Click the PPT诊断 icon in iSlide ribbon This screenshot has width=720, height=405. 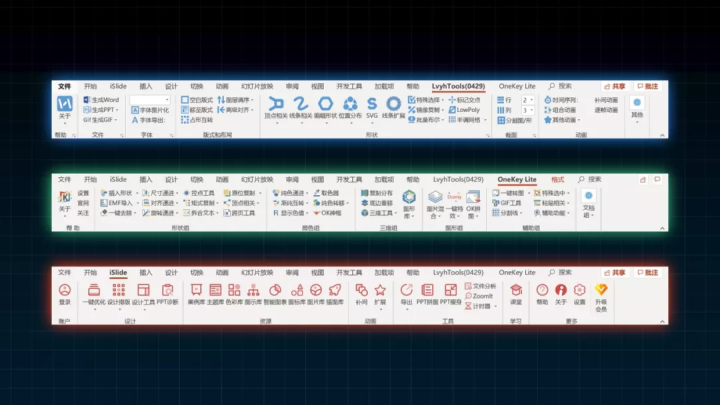(x=168, y=290)
